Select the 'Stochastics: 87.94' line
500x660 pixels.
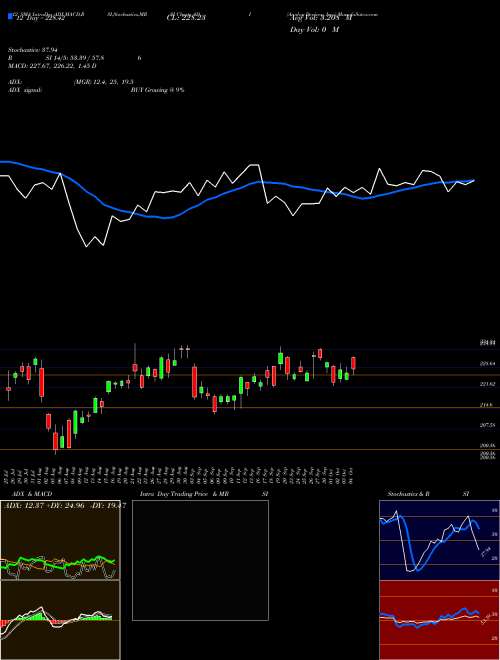pos(32,50)
